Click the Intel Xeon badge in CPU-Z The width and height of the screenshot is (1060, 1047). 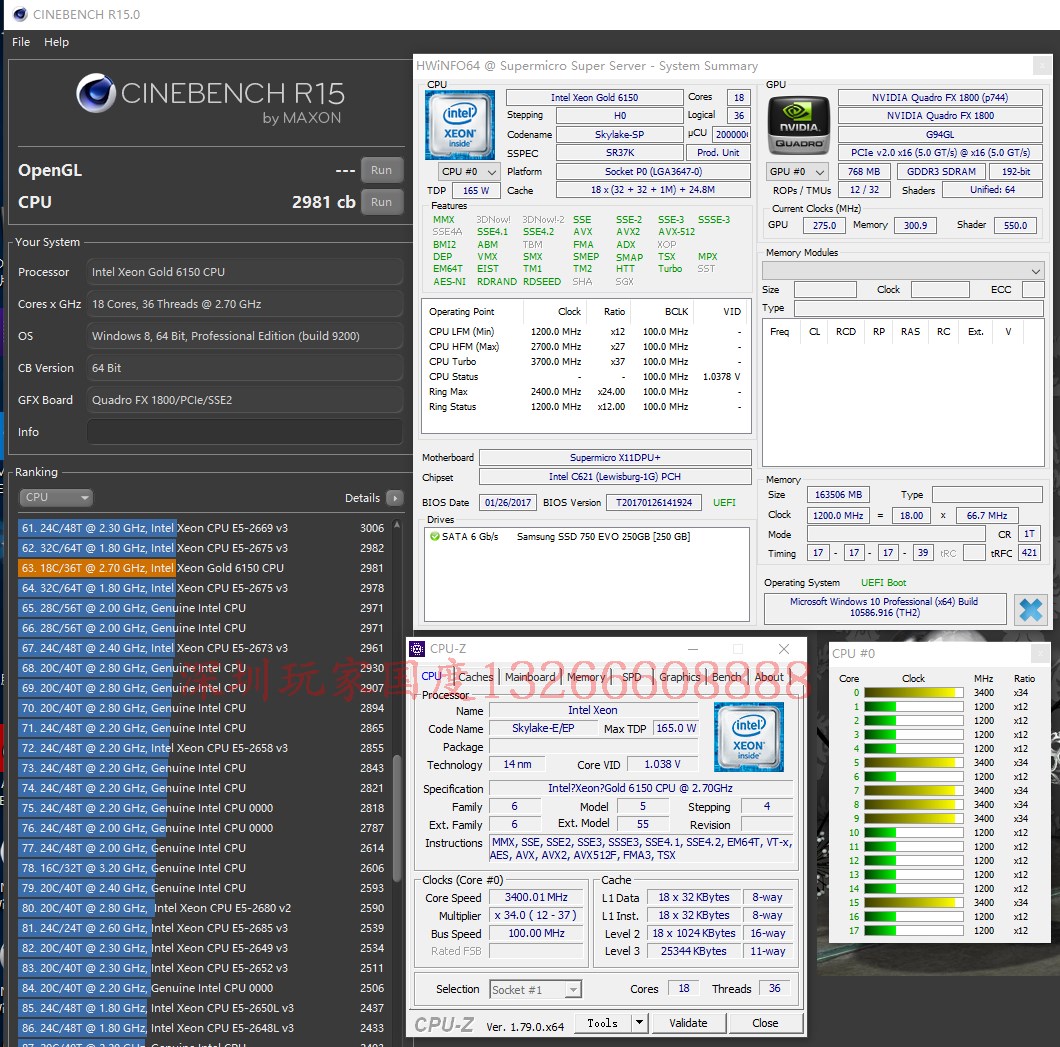pyautogui.click(x=748, y=737)
